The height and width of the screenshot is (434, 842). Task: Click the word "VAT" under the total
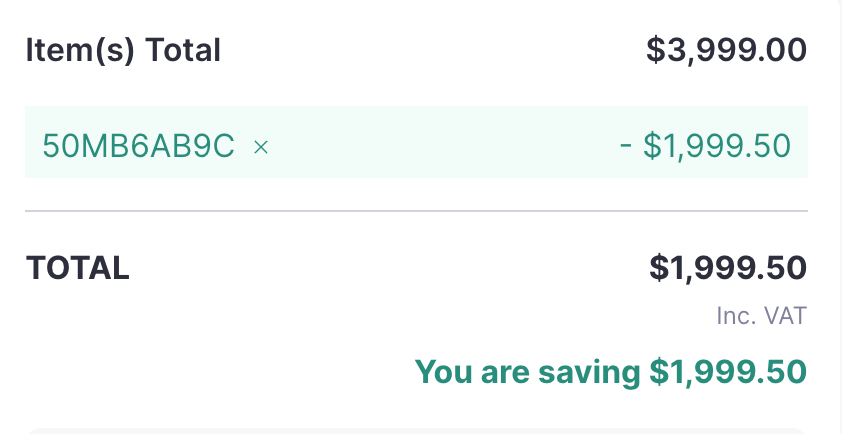click(783, 317)
